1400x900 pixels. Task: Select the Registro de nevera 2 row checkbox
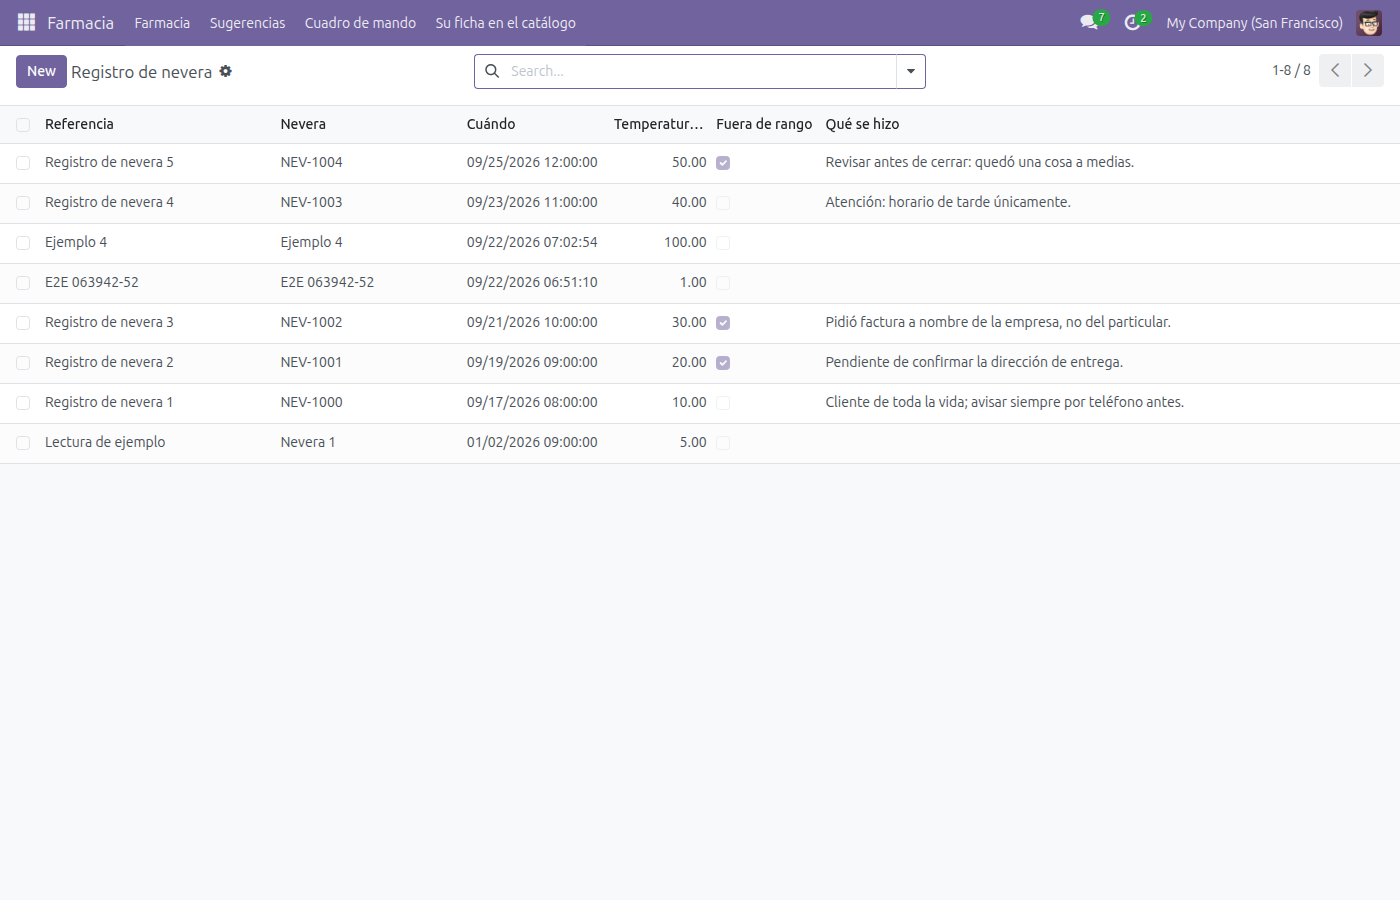point(23,363)
